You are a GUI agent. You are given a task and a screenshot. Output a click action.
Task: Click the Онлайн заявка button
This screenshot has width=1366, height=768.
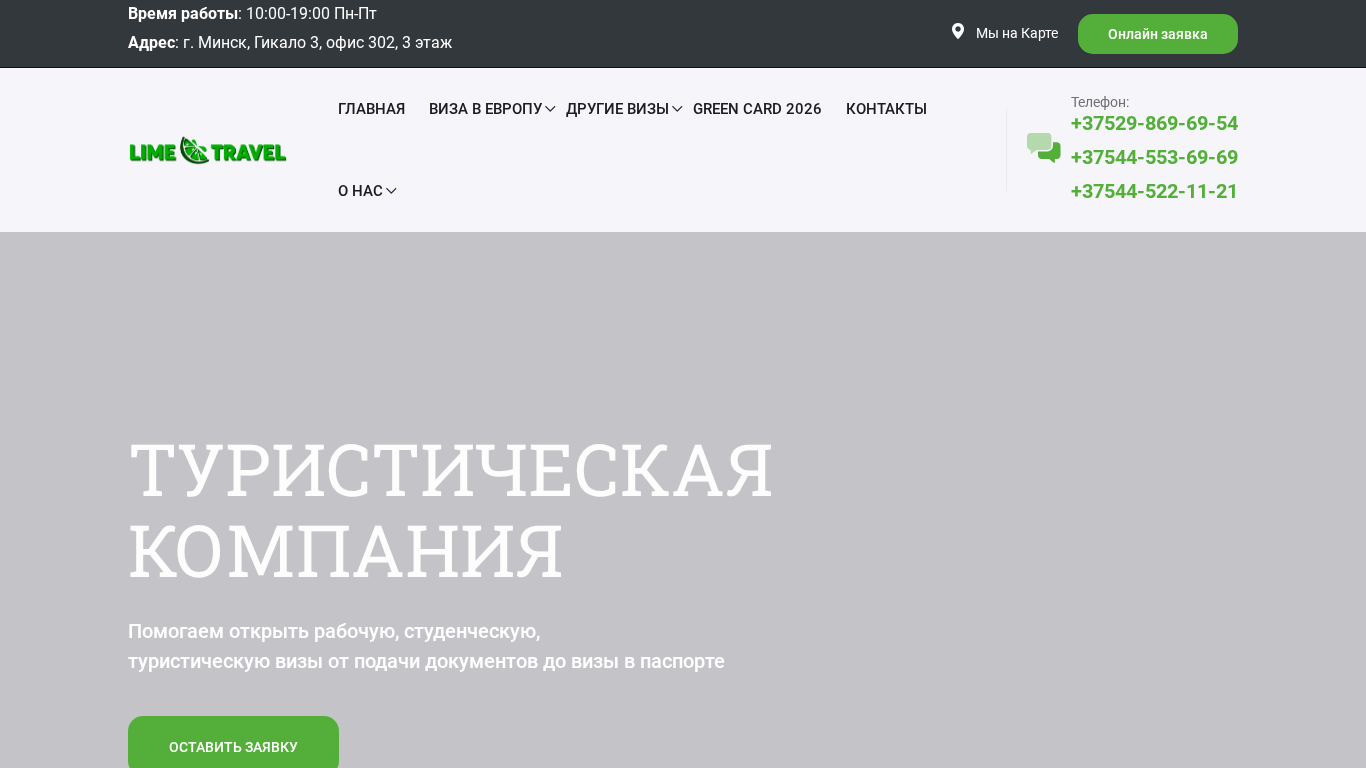tap(1158, 34)
